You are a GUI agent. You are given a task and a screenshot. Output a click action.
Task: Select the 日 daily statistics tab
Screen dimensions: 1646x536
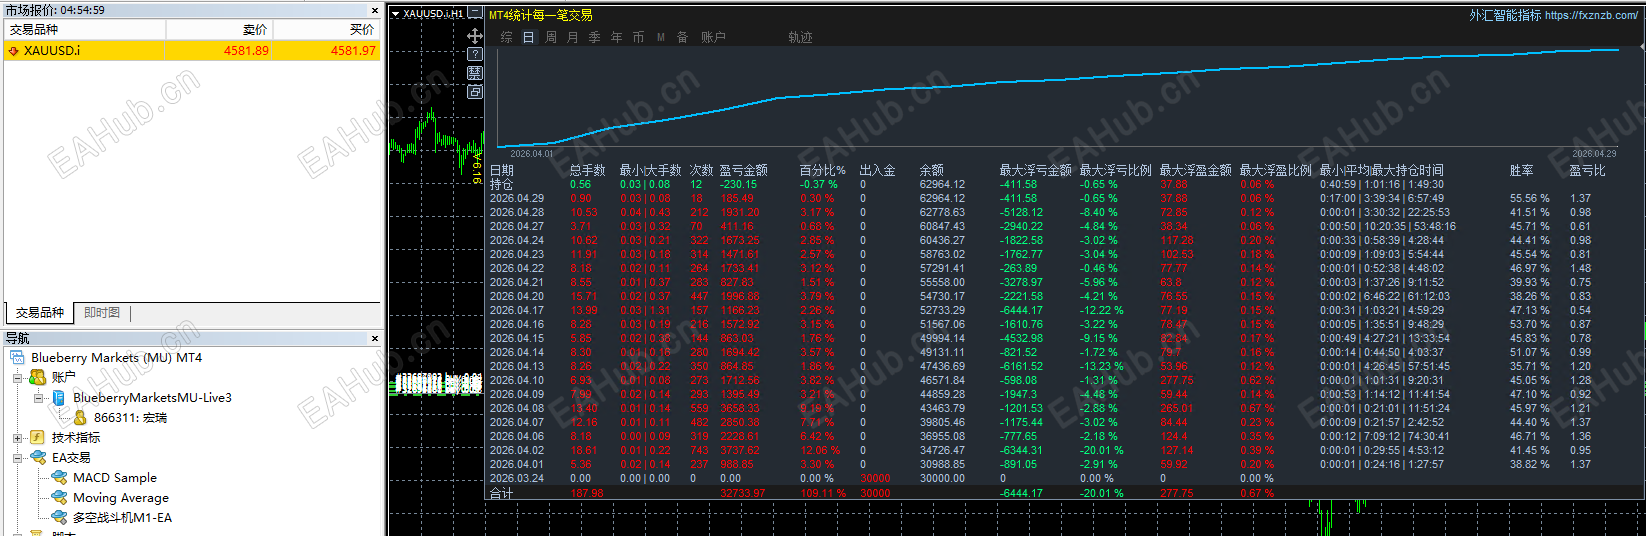click(x=528, y=37)
